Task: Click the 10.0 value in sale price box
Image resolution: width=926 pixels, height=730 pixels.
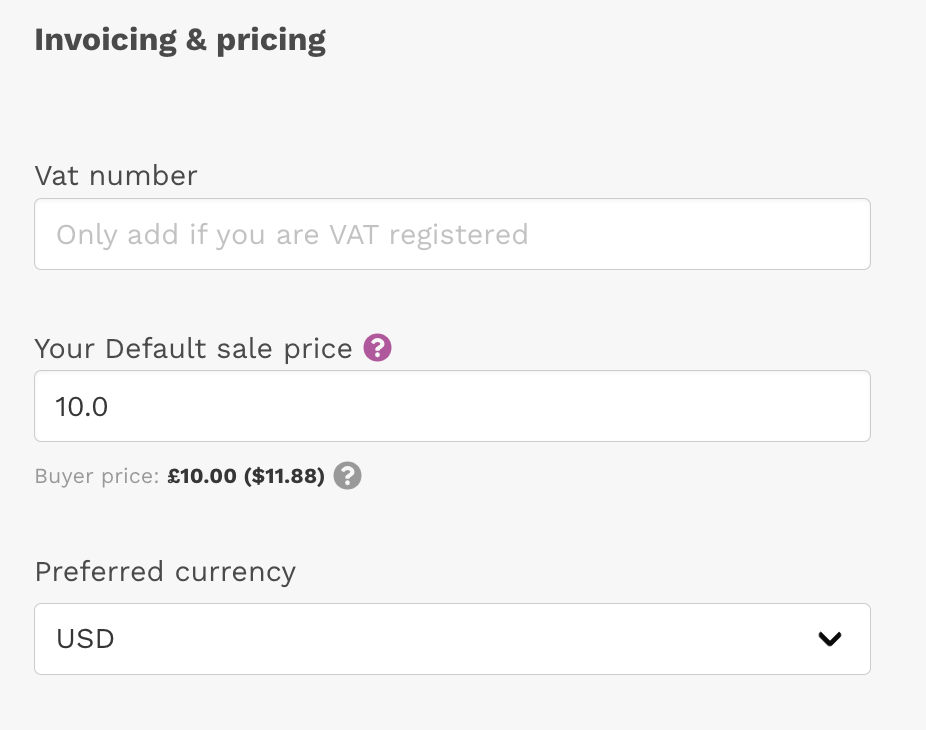Action: coord(81,407)
